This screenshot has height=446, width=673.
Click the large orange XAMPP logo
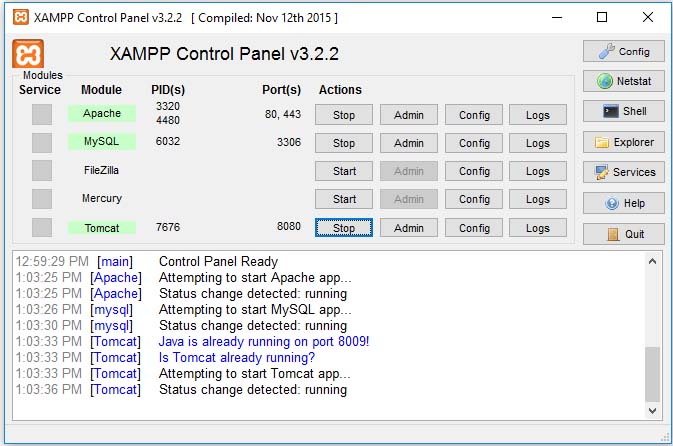click(28, 54)
